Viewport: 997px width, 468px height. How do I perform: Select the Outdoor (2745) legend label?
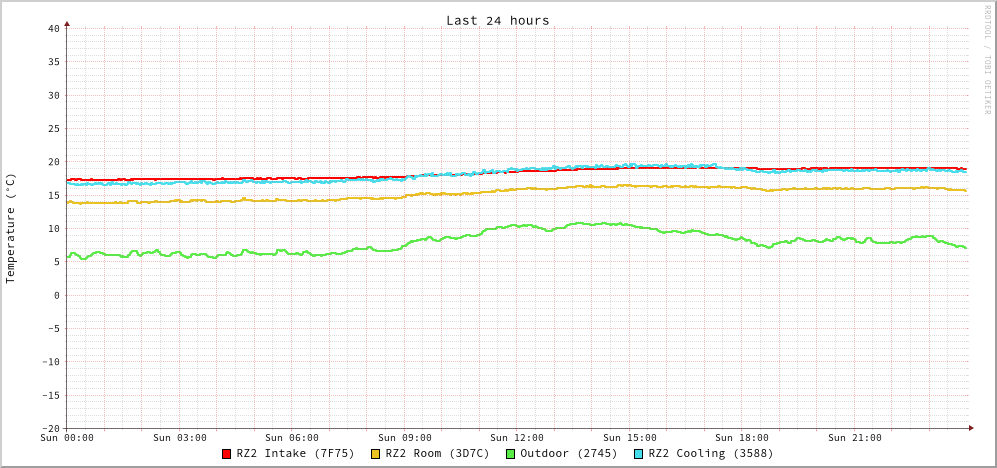(568, 453)
